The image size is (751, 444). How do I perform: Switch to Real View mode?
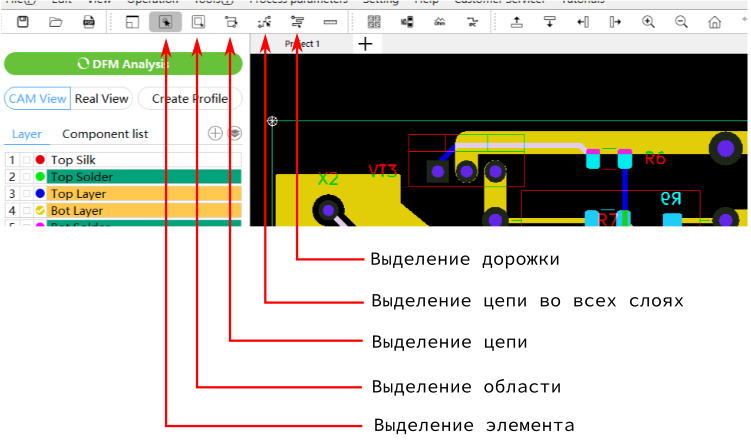(x=101, y=99)
